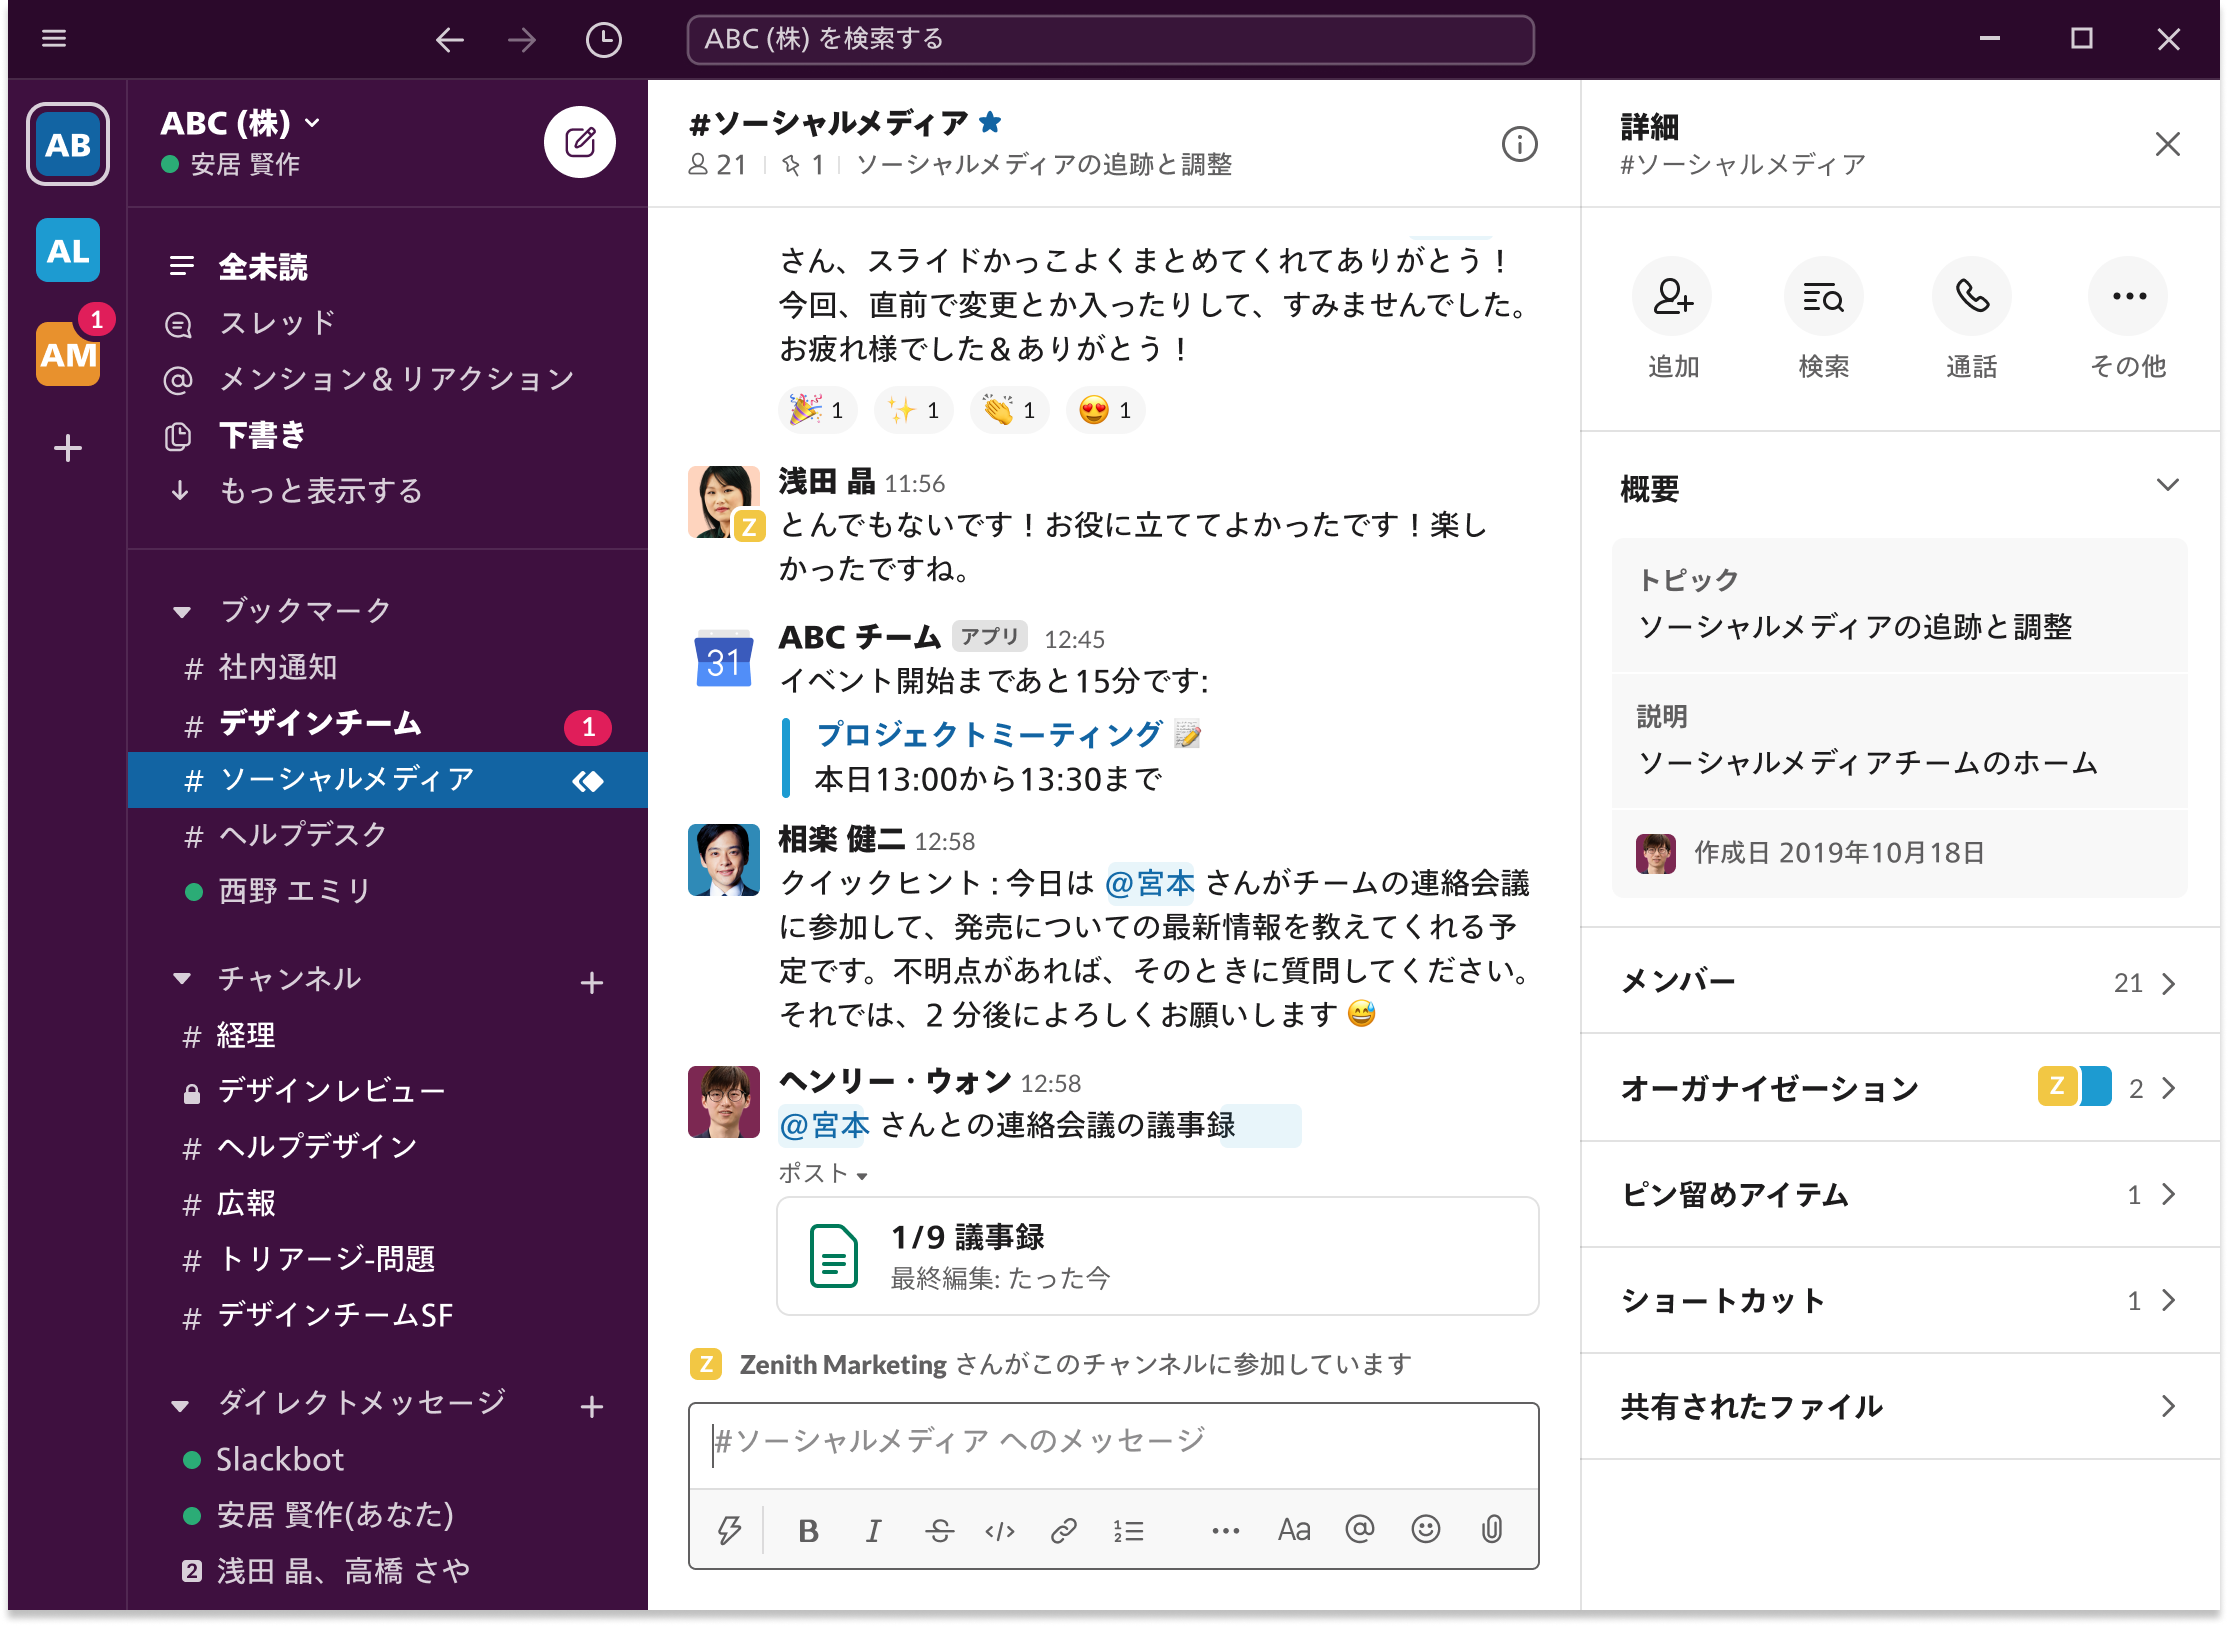
Task: Add a channel with the plus icon
Action: click(592, 983)
